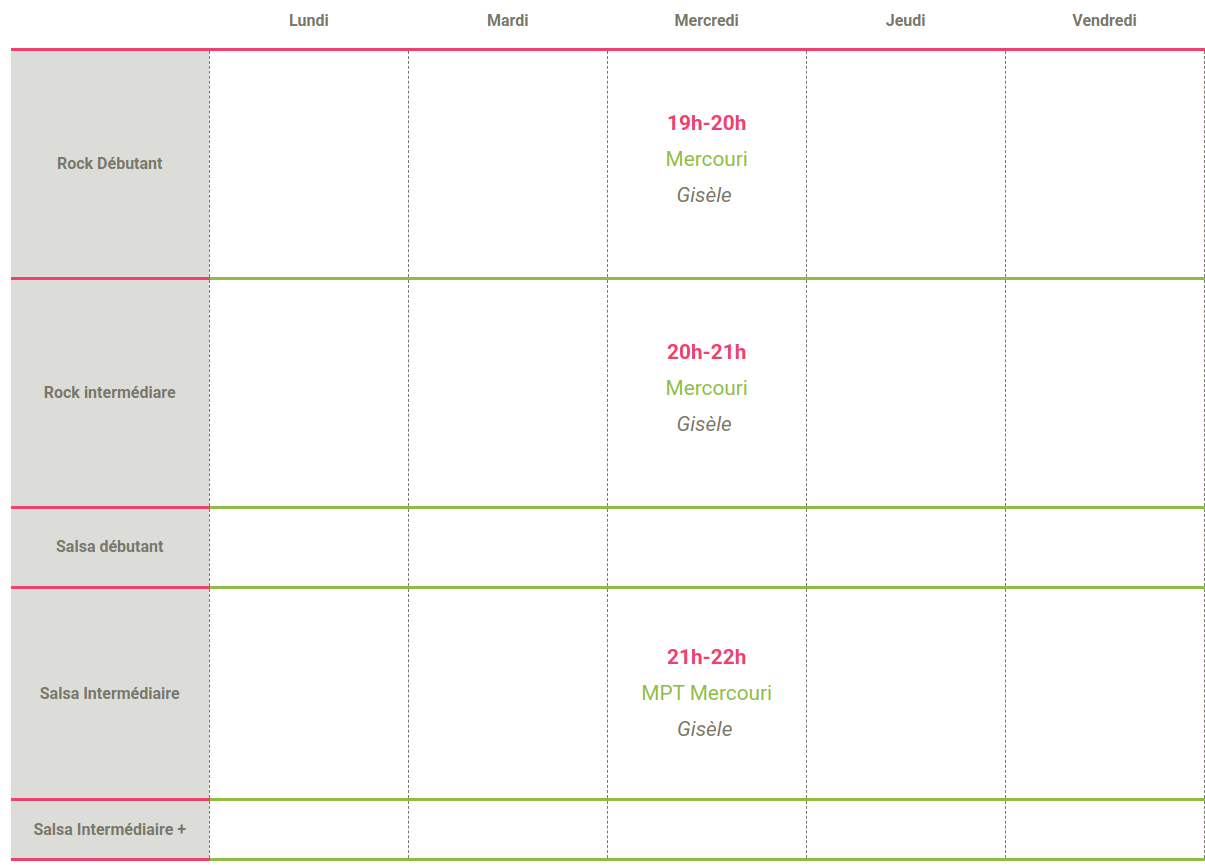Select the Salsa Intermédiaire + row label

pyautogui.click(x=110, y=829)
